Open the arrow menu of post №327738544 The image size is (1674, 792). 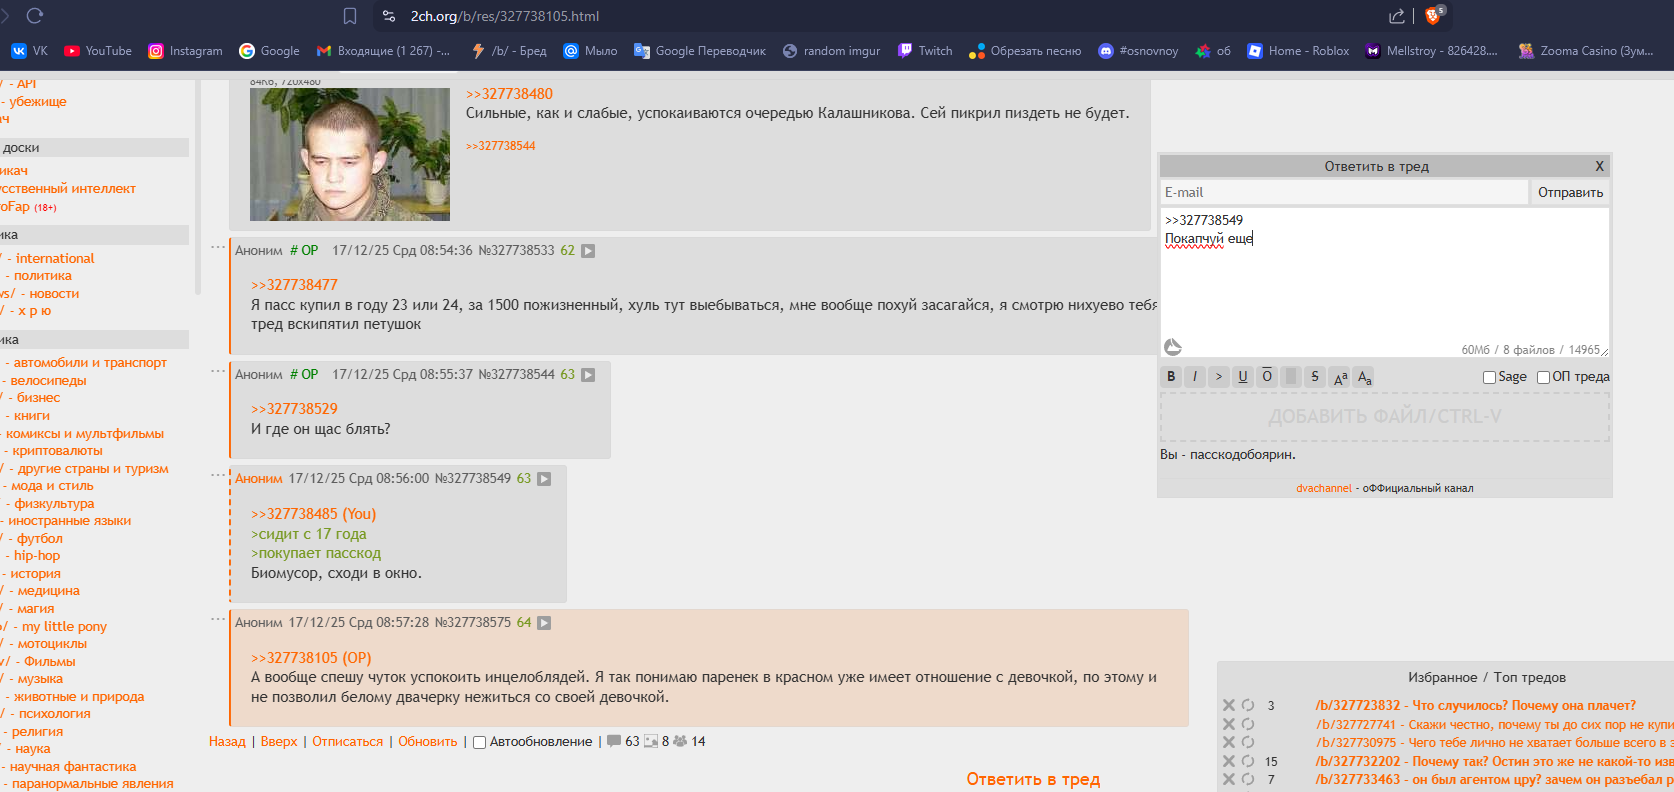coord(588,375)
